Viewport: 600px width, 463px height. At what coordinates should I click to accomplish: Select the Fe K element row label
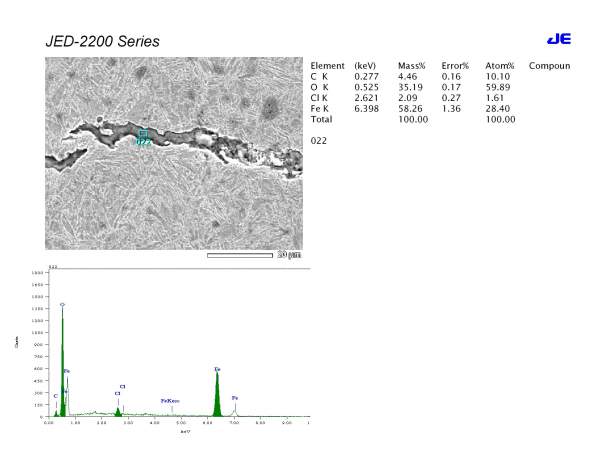[320, 109]
